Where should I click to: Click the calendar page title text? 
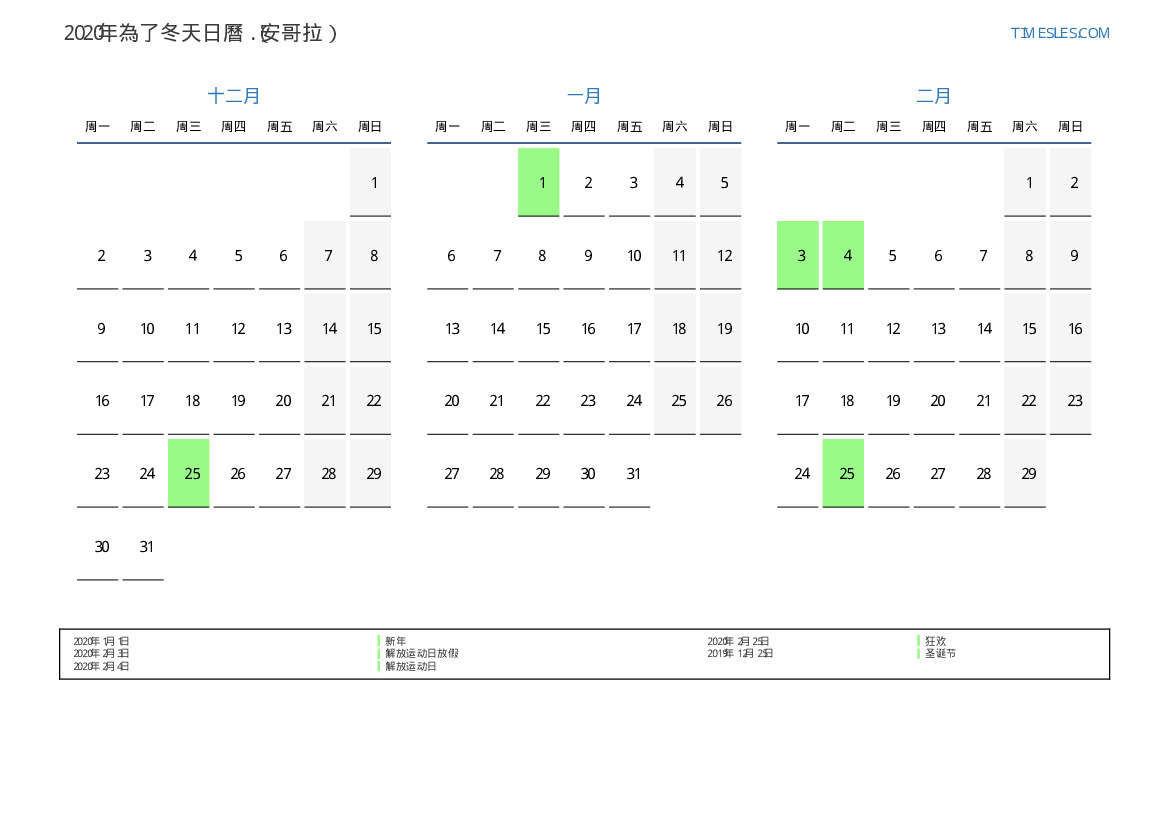tap(201, 33)
